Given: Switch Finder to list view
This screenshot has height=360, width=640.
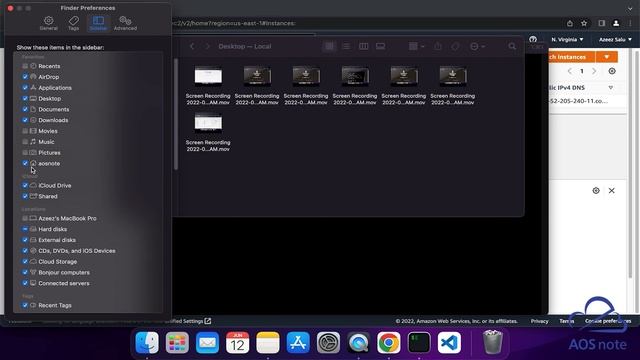Looking at the screenshot, I should pos(346,47).
